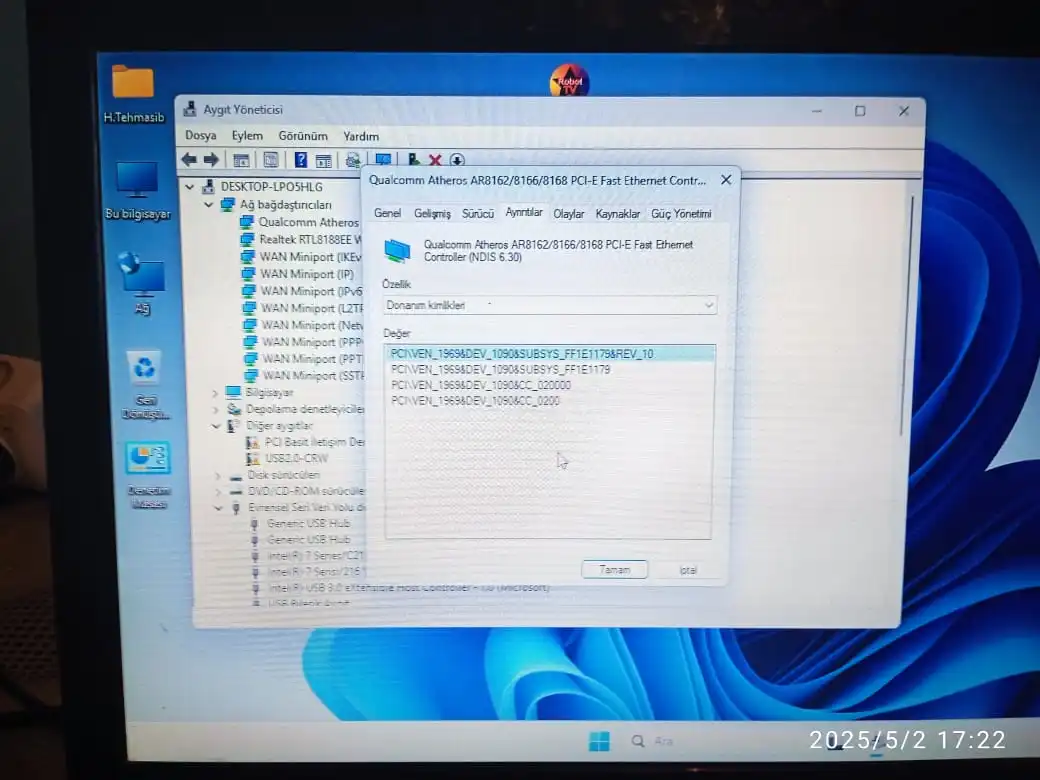Select the Qualcomm Atheros adapter in tree
Viewport: 1040px width, 780px height.
[x=300, y=222]
